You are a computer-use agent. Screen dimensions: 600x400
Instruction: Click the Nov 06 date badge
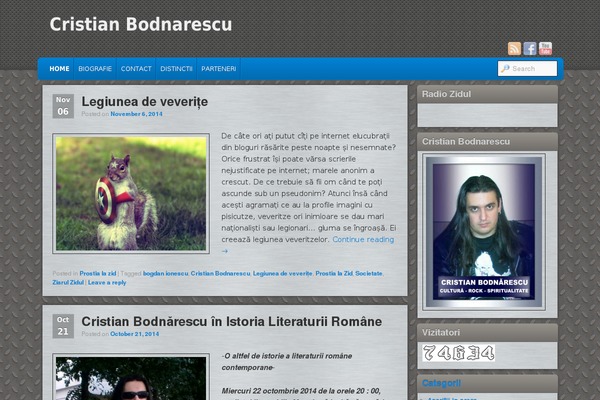coord(63,106)
